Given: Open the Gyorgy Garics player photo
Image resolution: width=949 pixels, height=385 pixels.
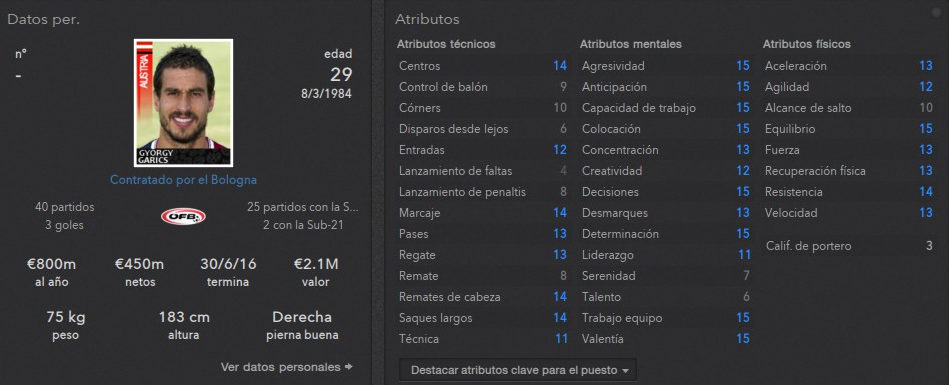Looking at the screenshot, I should click(x=183, y=103).
